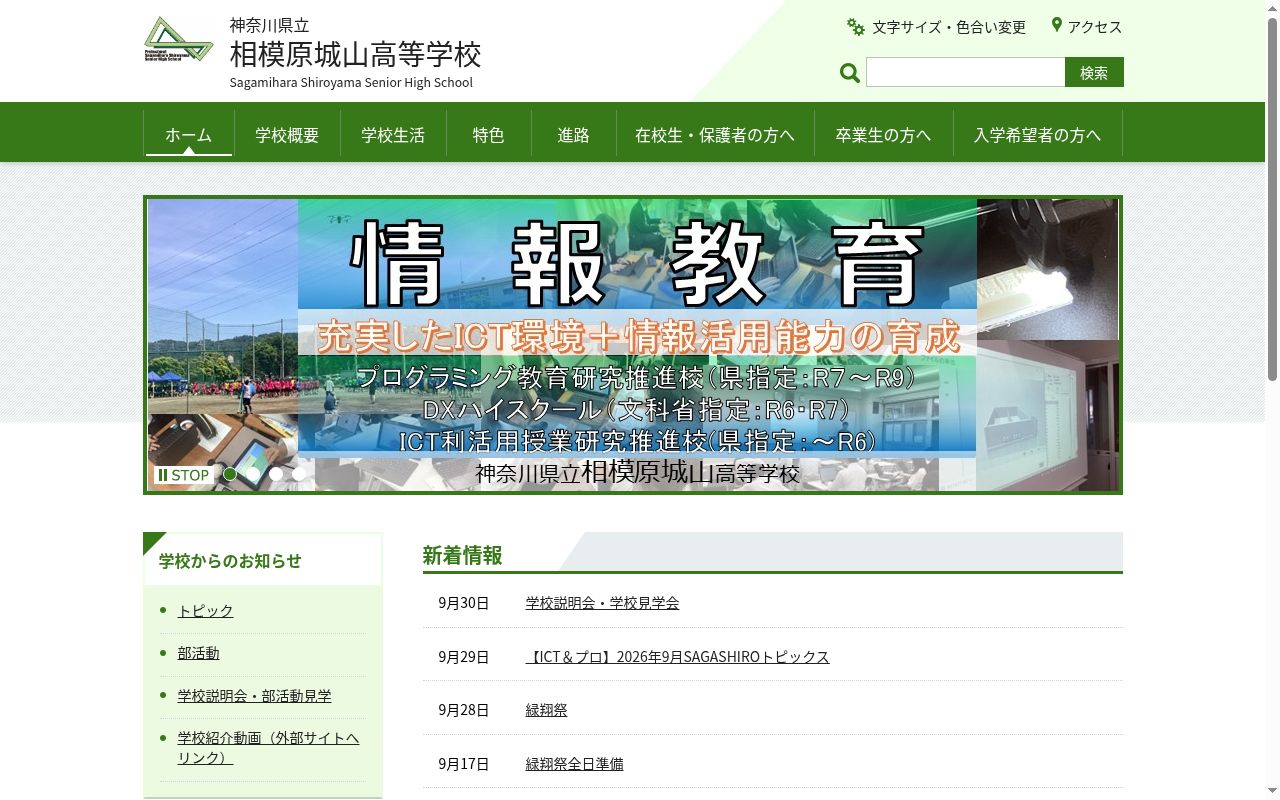This screenshot has height=800, width=1280.
Task: Open the 緑翔祭 news item dated 9月28日
Action: (x=546, y=710)
